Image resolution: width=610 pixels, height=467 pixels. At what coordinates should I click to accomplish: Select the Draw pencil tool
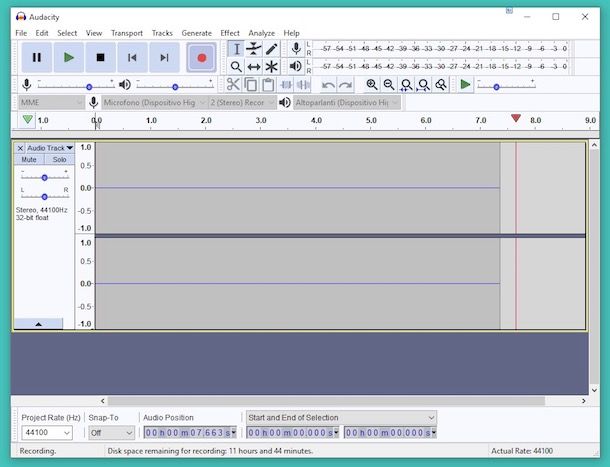pos(271,49)
